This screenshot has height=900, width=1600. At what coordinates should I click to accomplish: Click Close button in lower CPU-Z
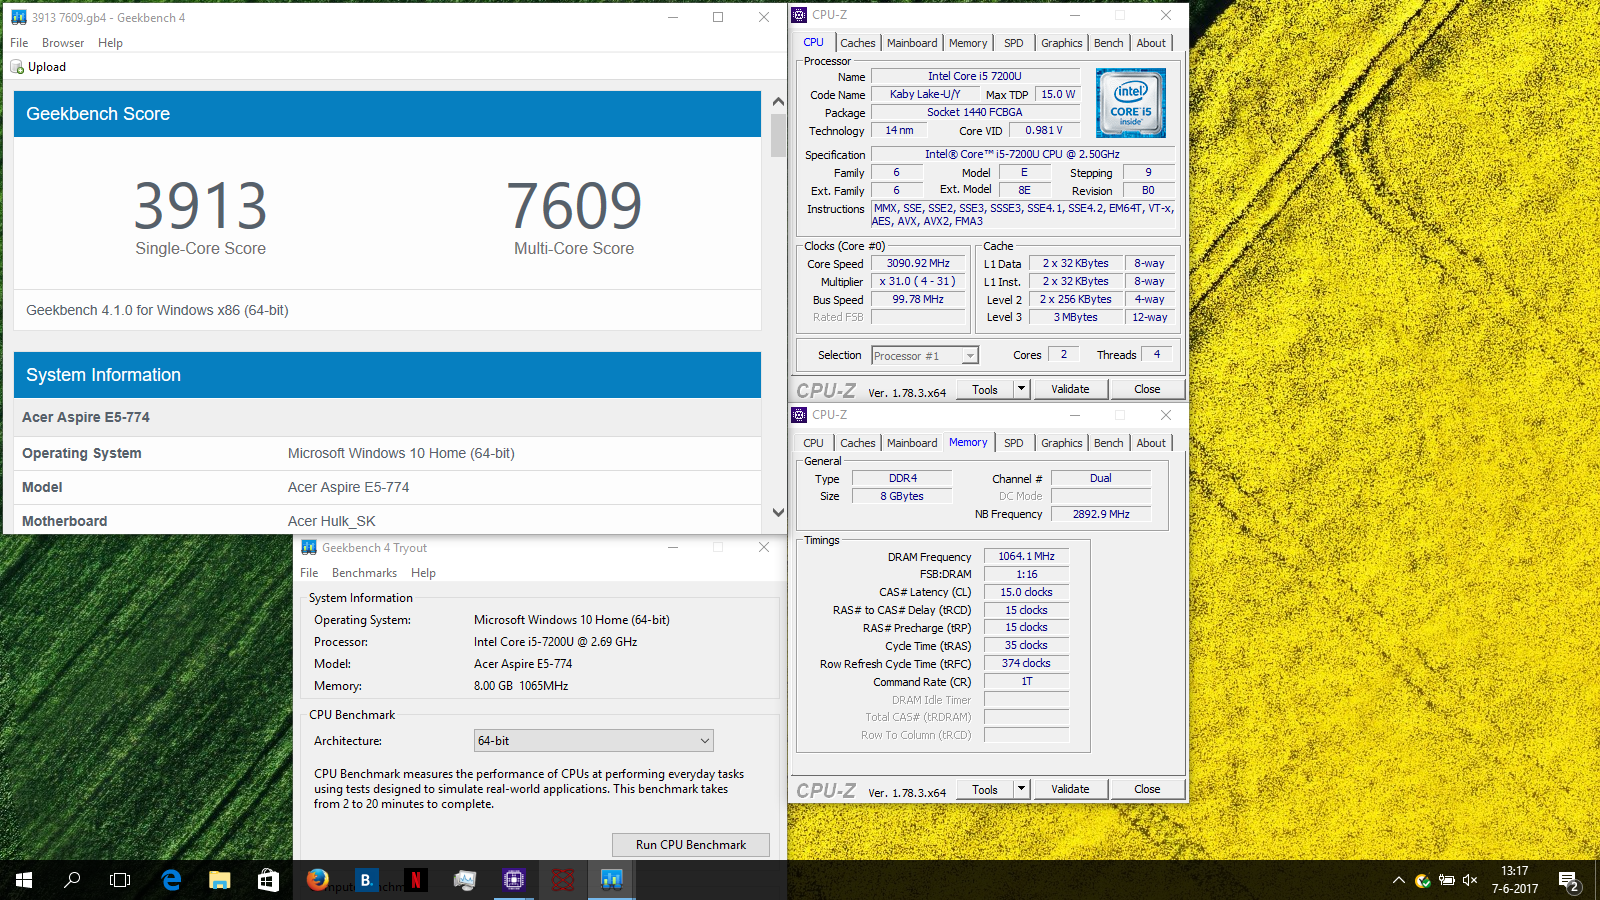click(1147, 789)
